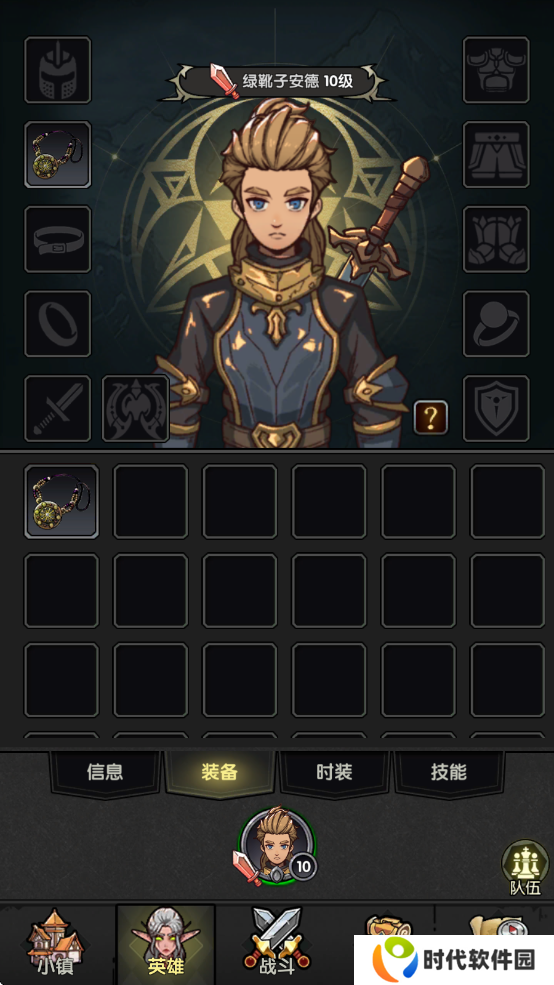Select the plain ring slot
The width and height of the screenshot is (554, 985).
[x=58, y=324]
